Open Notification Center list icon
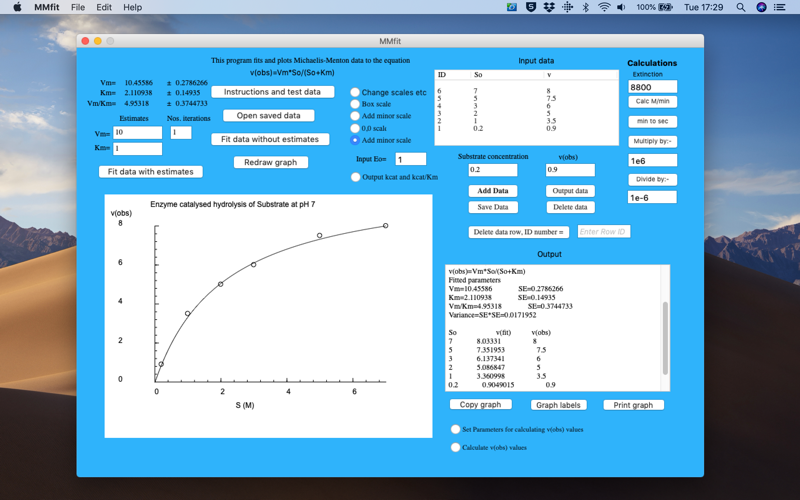The image size is (800, 500). [x=780, y=7]
